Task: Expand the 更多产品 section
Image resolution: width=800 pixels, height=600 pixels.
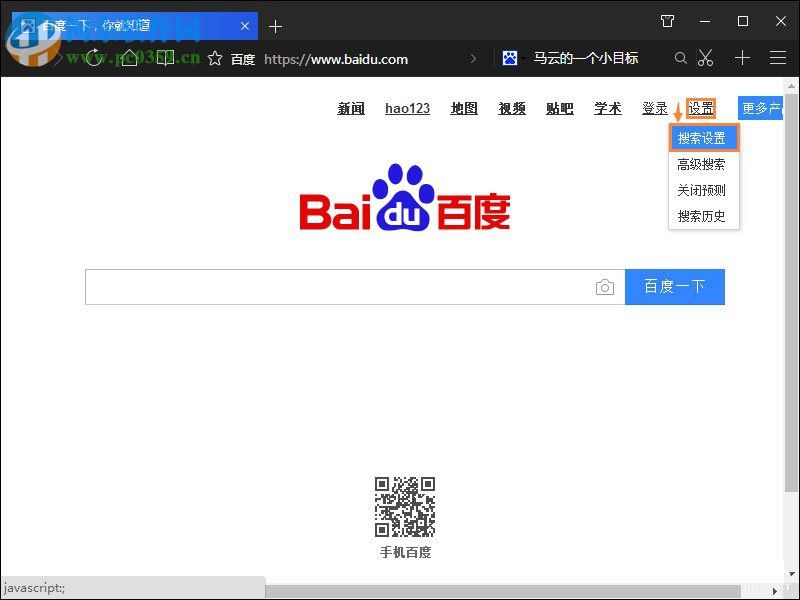Action: click(x=761, y=108)
